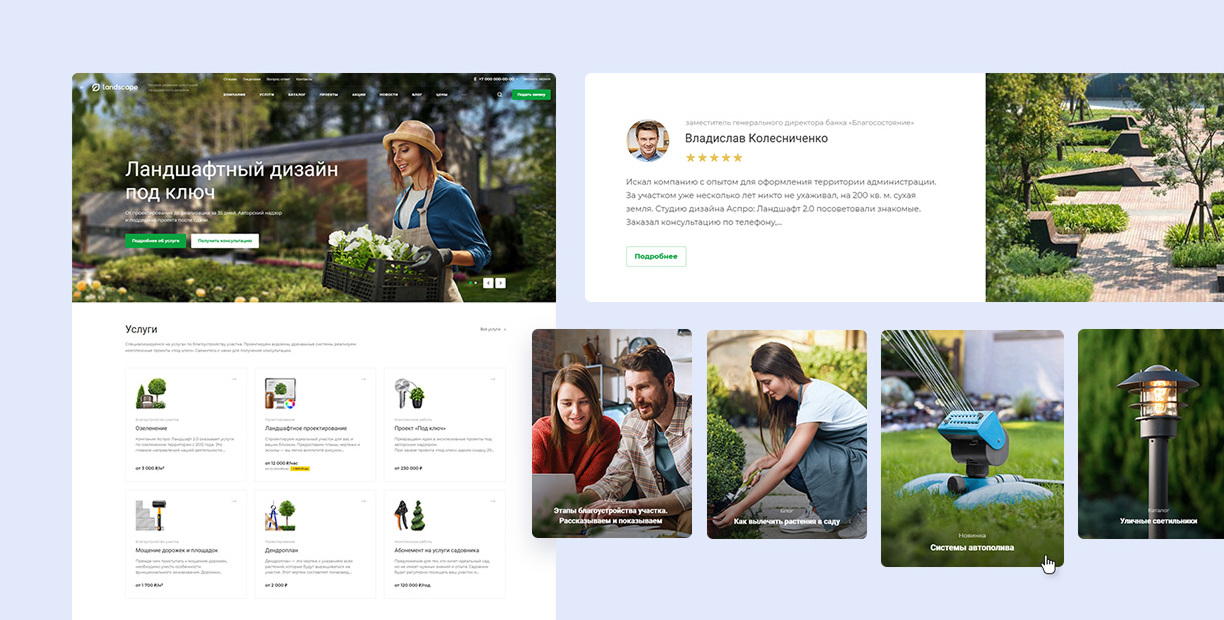1224x620 pixels.
Task: Click the hammer icon for Мощение дорожек
Action: (150, 515)
